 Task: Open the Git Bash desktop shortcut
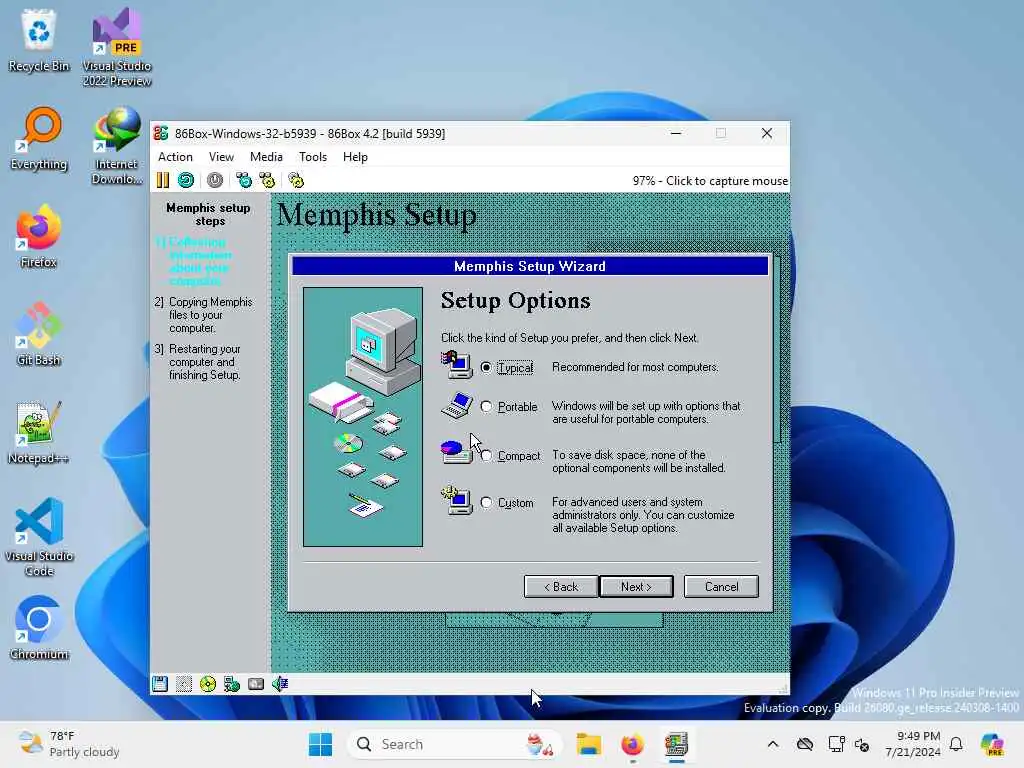tap(39, 334)
